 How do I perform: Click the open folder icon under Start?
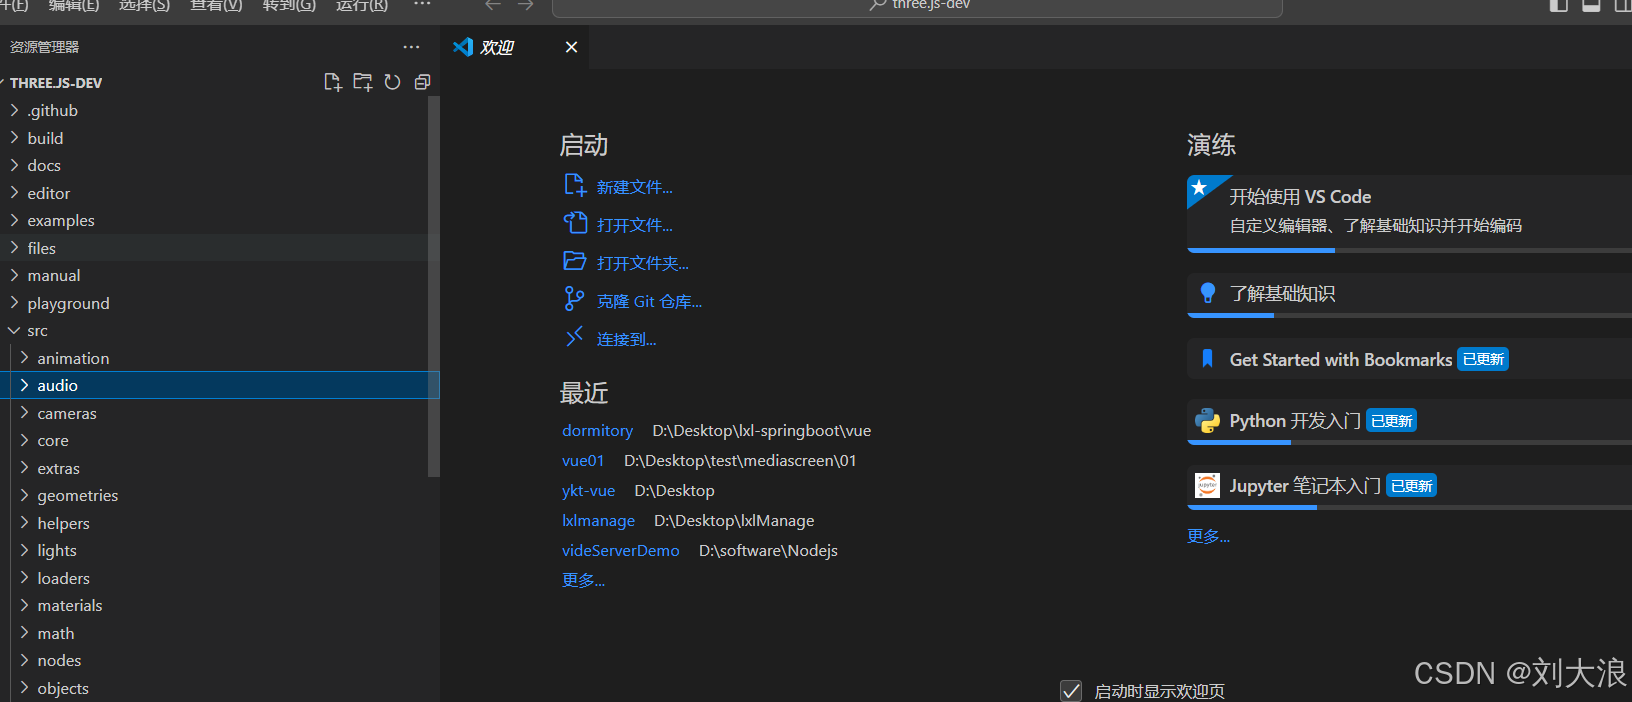pos(574,261)
